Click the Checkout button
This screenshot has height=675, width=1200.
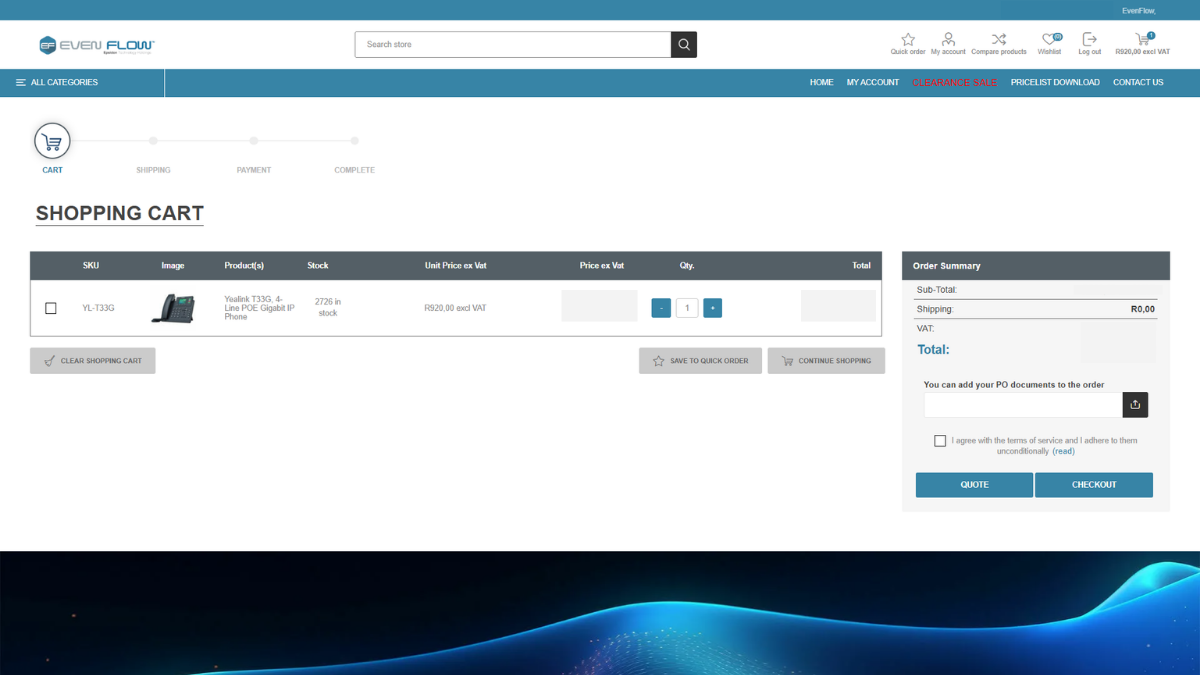pyautogui.click(x=1094, y=485)
